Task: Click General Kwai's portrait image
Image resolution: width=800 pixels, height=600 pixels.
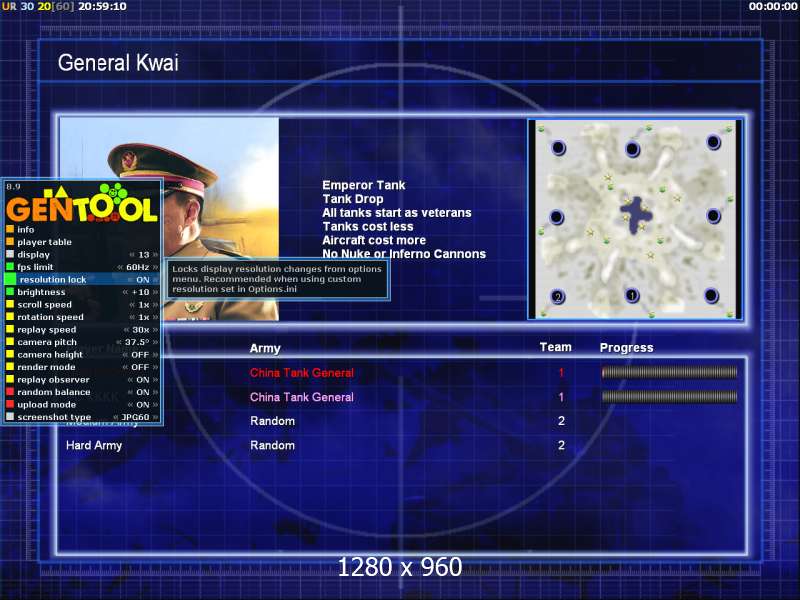Action: pos(169,219)
